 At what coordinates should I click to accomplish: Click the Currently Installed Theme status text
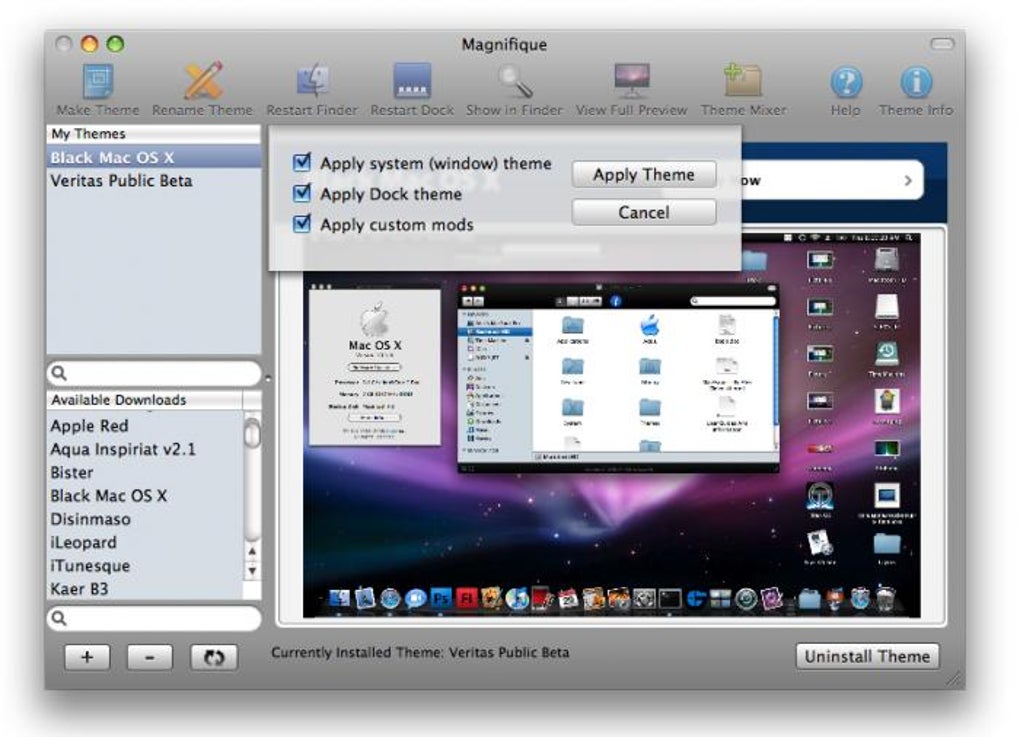coord(420,652)
